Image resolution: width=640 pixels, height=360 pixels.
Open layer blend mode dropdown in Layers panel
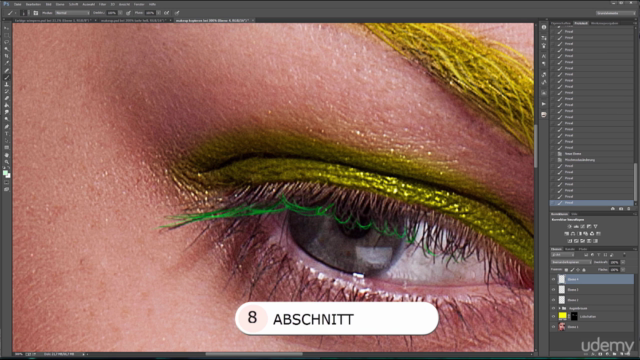click(x=571, y=262)
